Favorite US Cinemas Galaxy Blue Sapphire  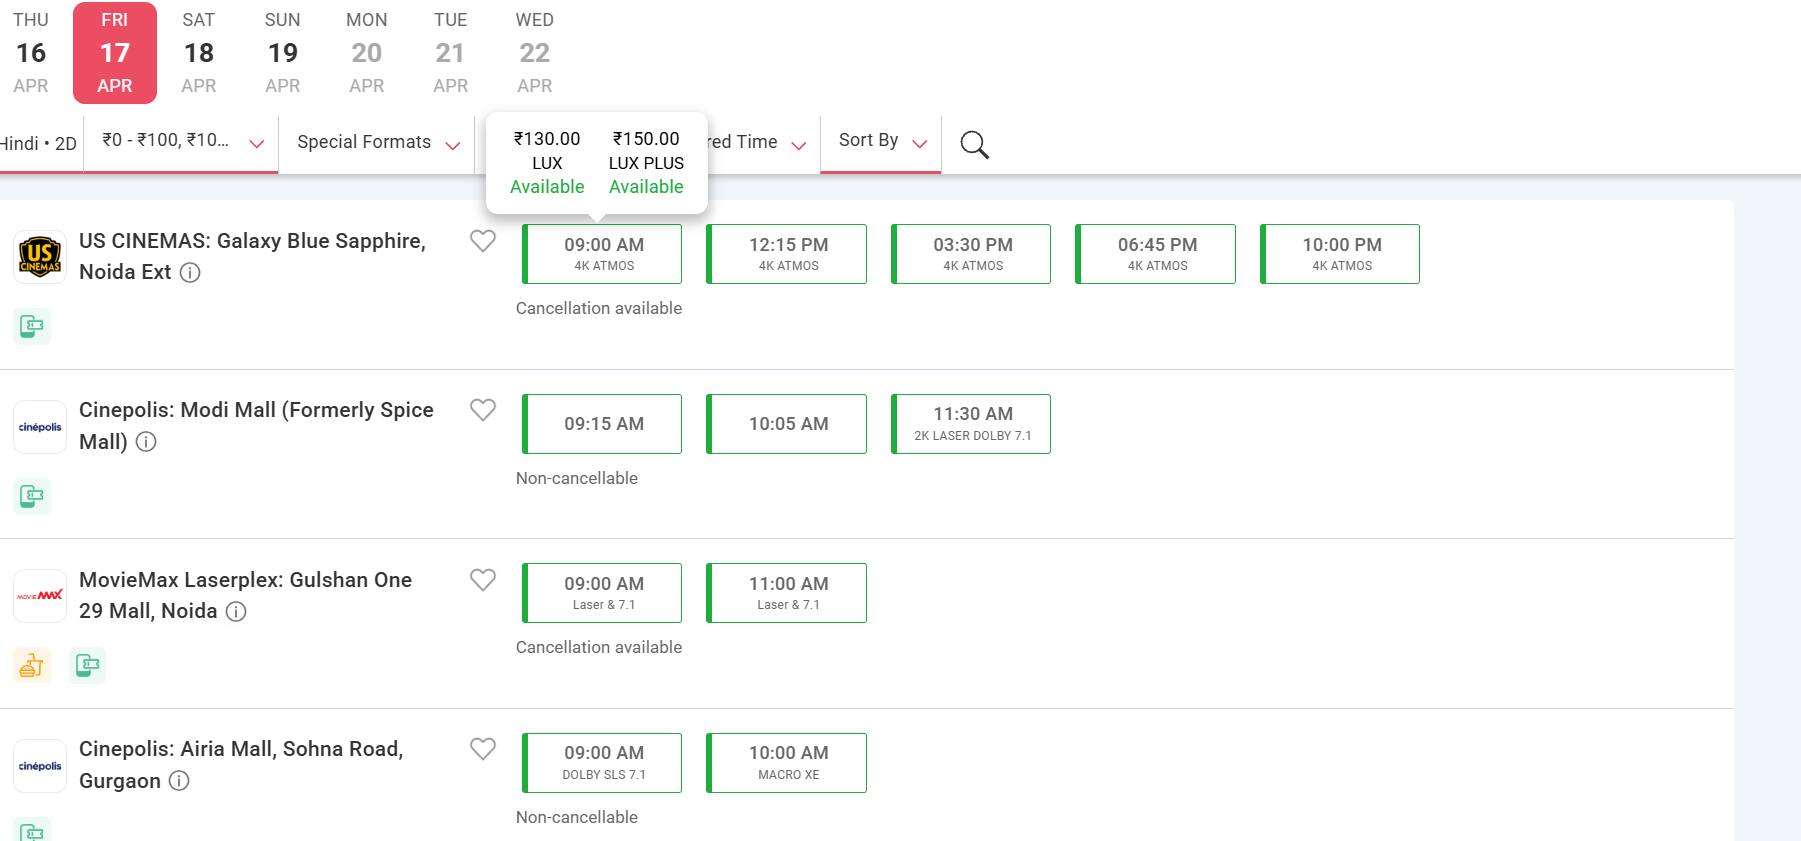(483, 241)
